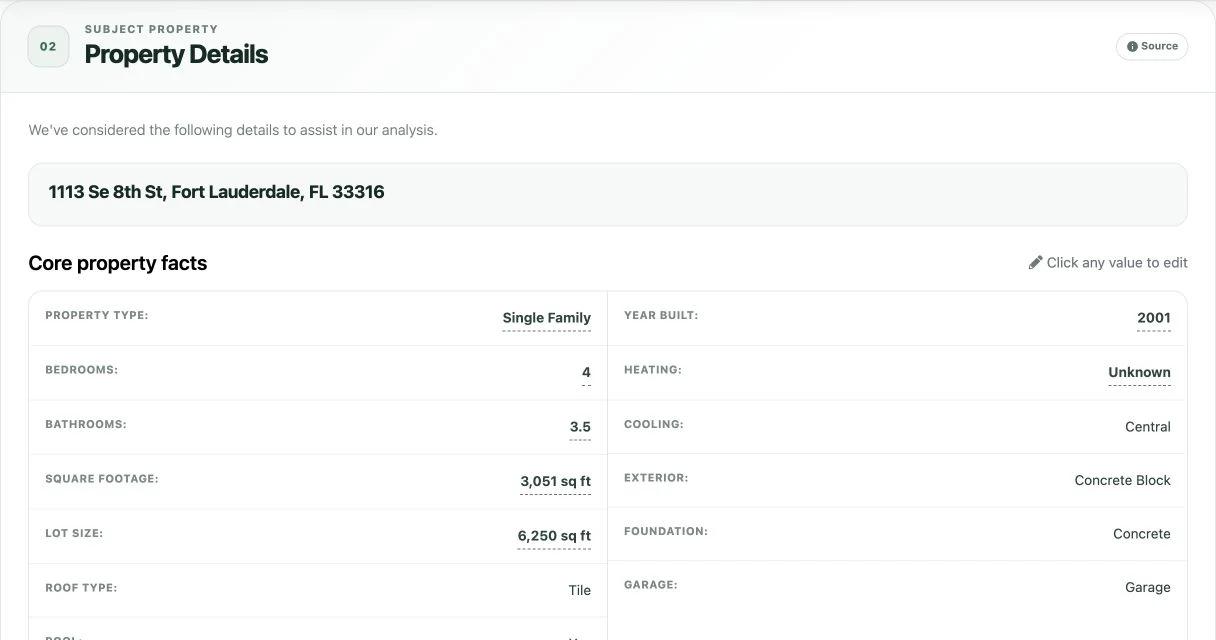Screen dimensions: 1216x640
Task: Edit the bedrooms value 4
Action: point(586,373)
